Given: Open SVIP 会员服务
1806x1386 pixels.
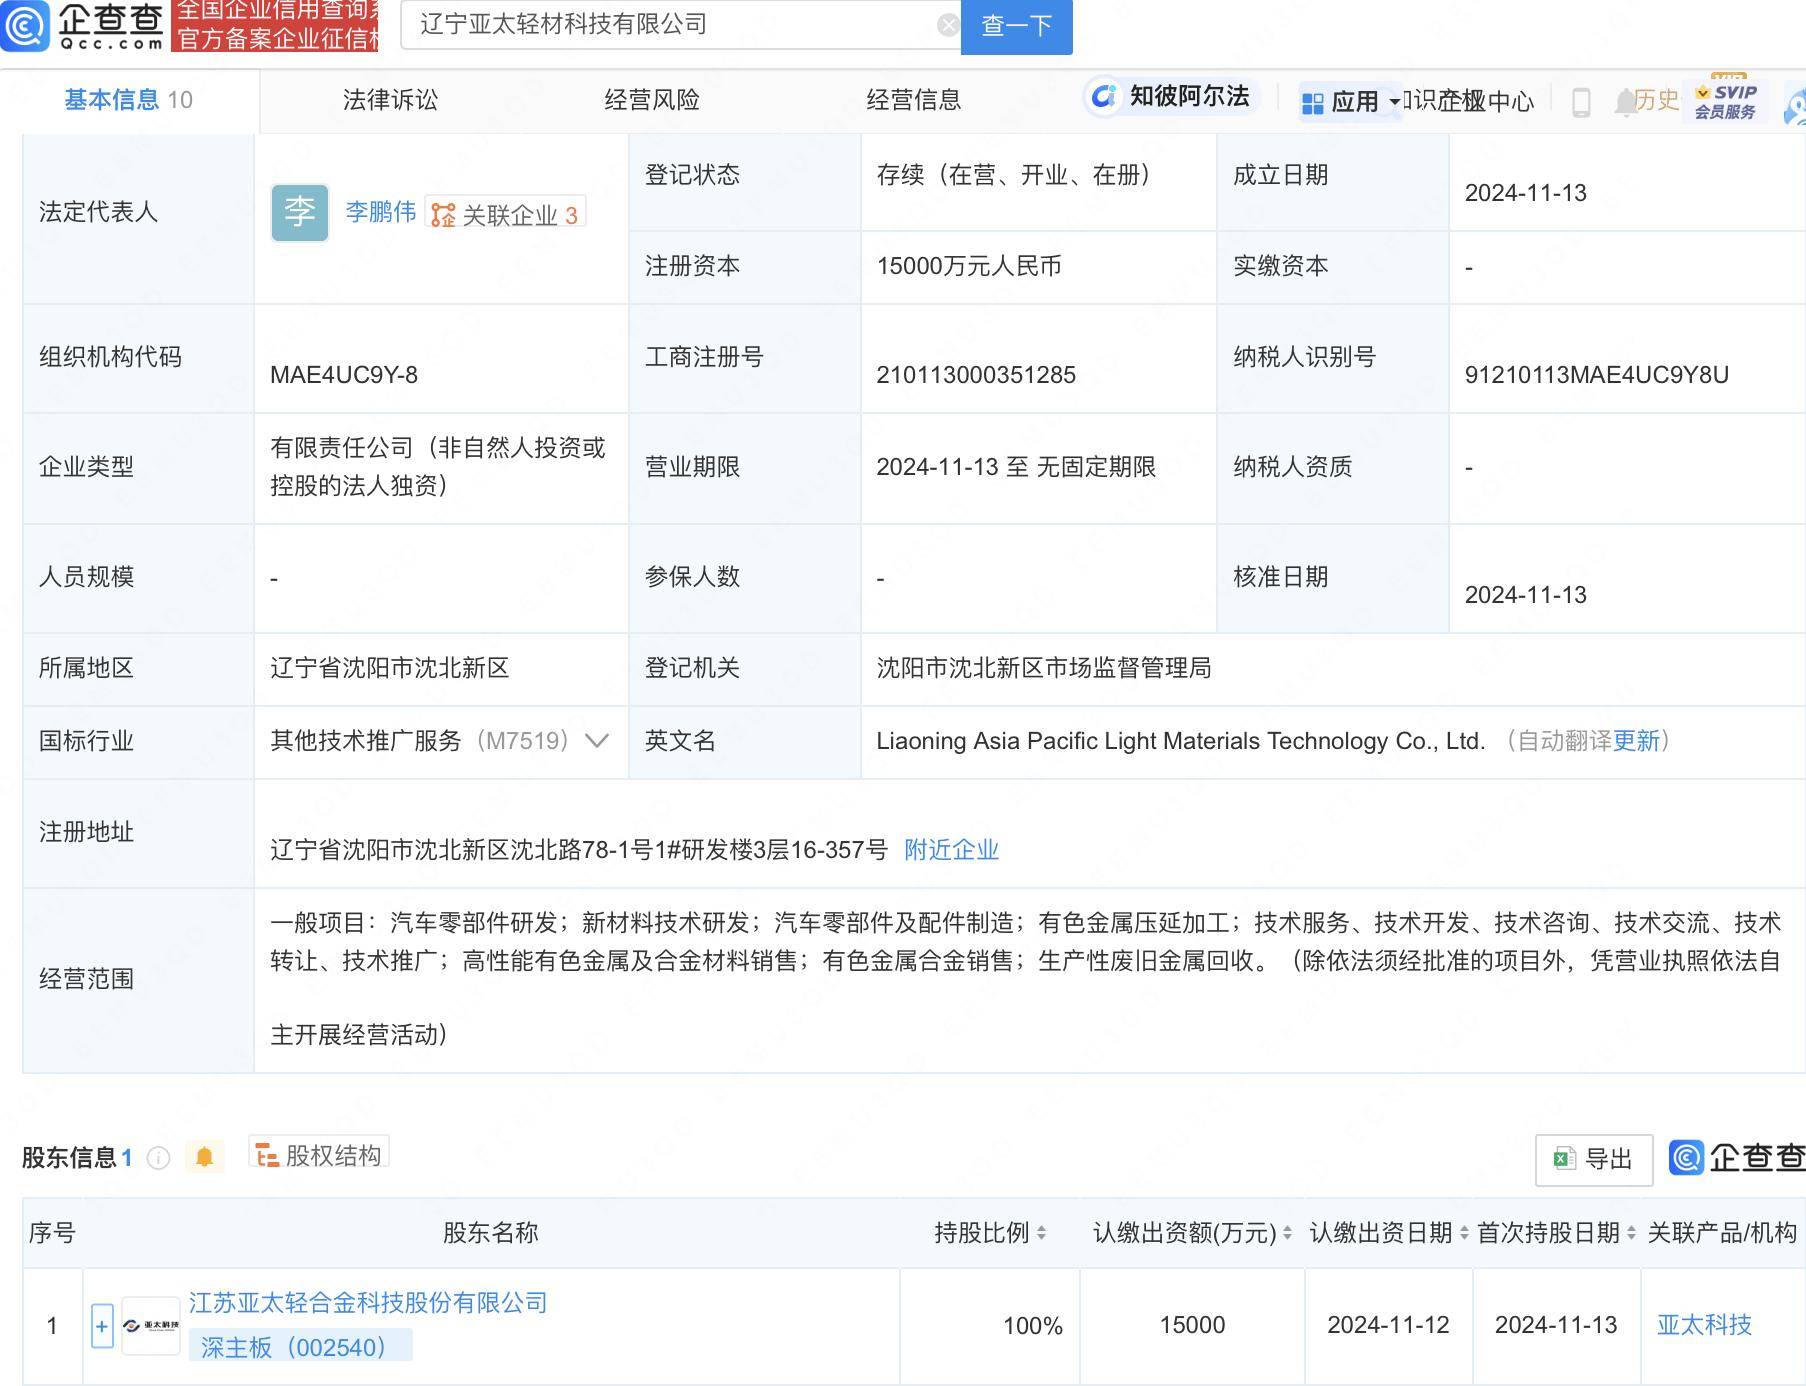Looking at the screenshot, I should 1725,101.
